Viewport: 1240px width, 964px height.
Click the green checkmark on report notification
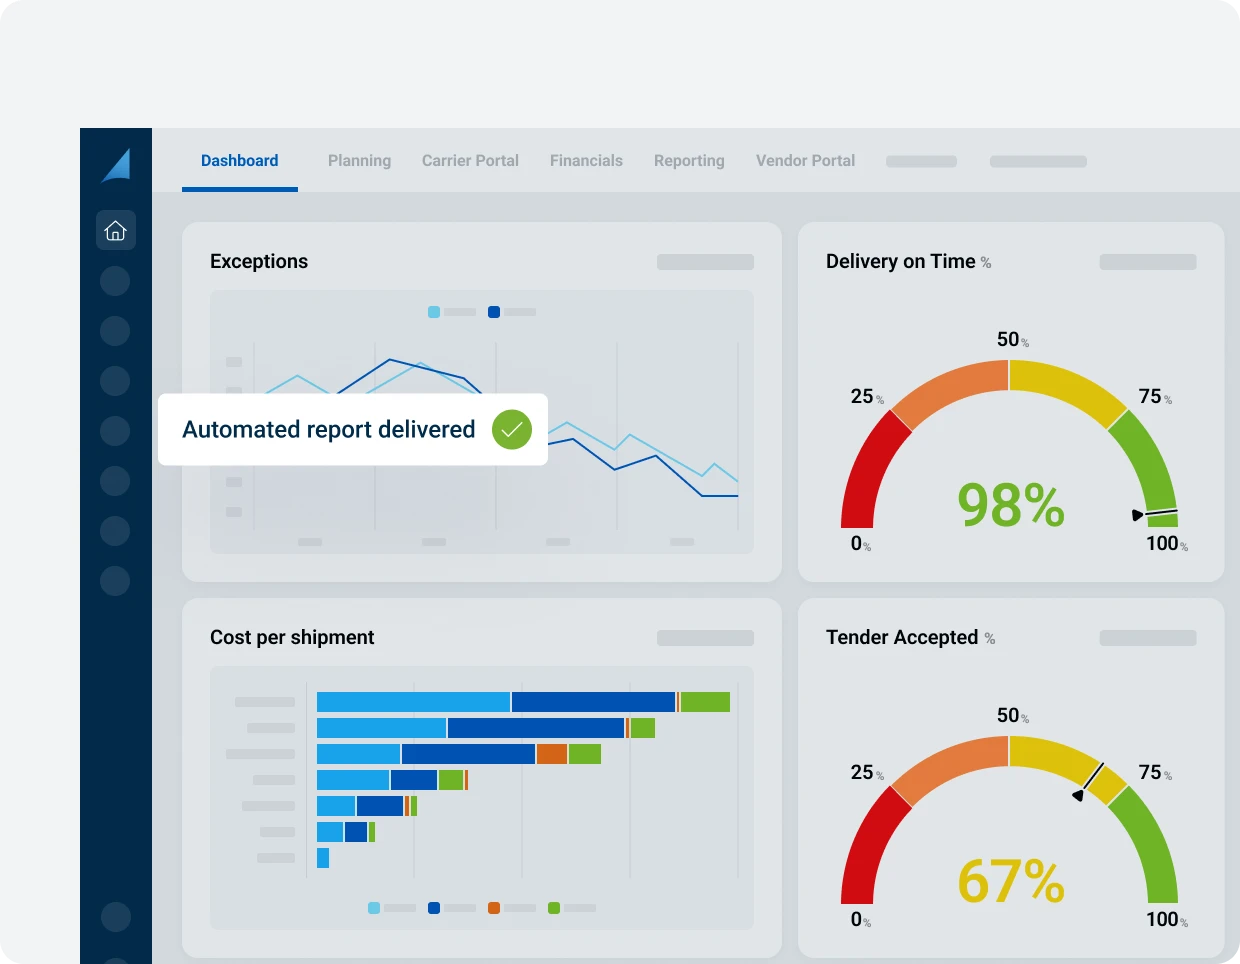[511, 430]
